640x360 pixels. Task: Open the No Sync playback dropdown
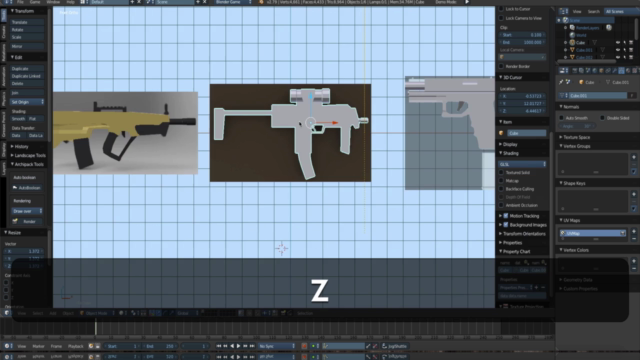(277, 346)
